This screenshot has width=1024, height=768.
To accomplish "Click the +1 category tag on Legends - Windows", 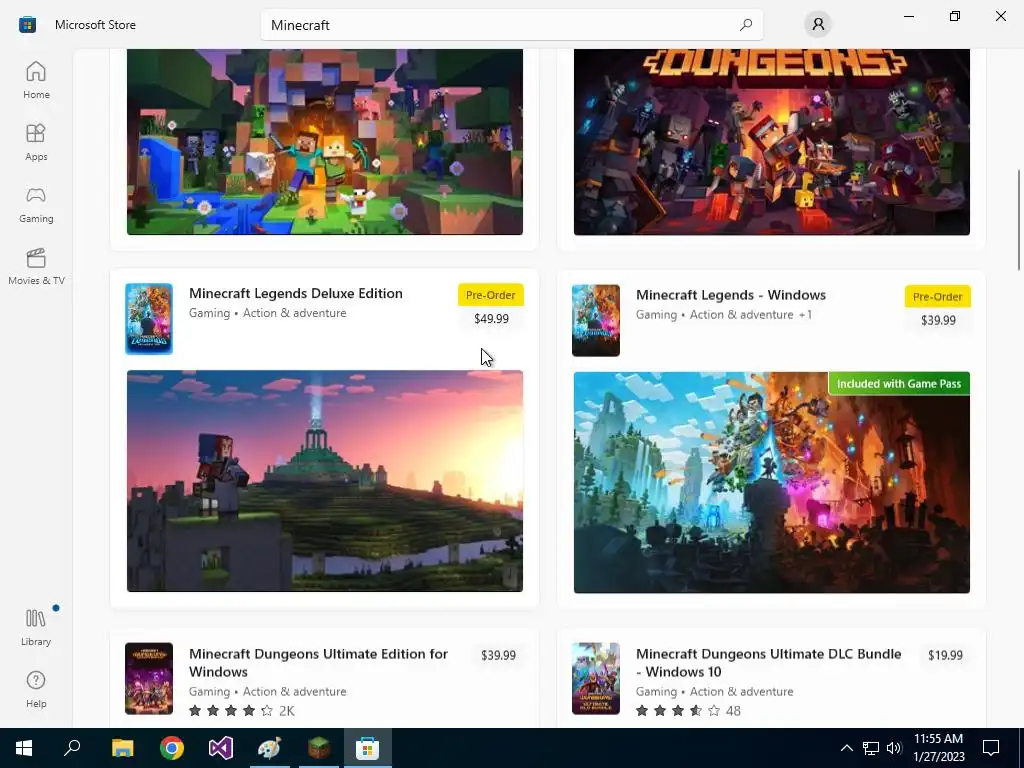I will (x=805, y=315).
